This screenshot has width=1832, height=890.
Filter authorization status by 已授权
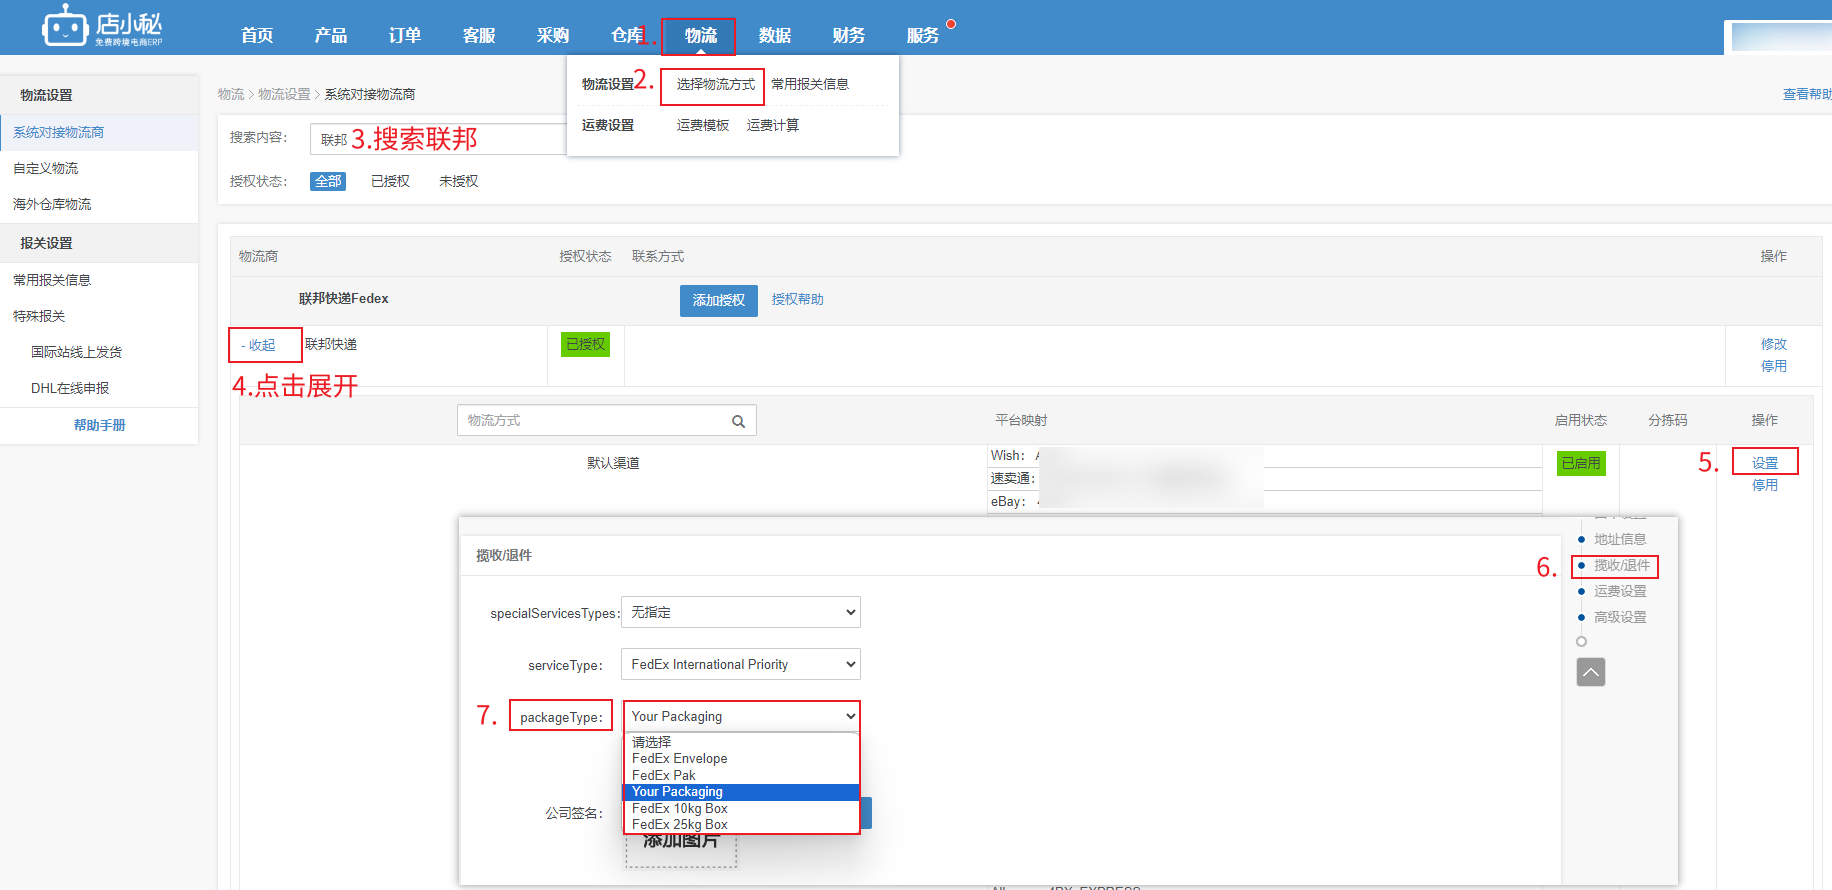click(390, 181)
